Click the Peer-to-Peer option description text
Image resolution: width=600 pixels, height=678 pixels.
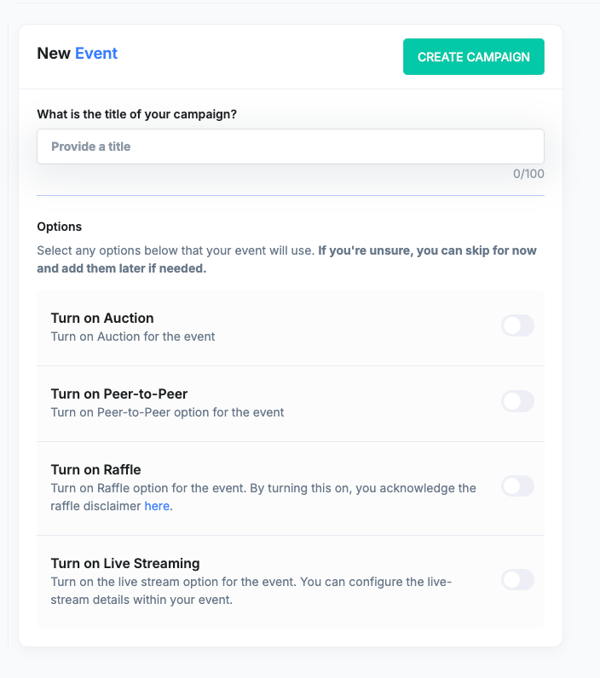pos(167,412)
